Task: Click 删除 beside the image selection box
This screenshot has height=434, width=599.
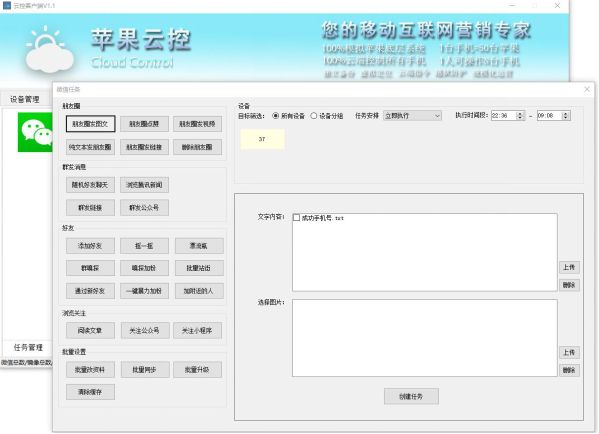Action: [570, 370]
